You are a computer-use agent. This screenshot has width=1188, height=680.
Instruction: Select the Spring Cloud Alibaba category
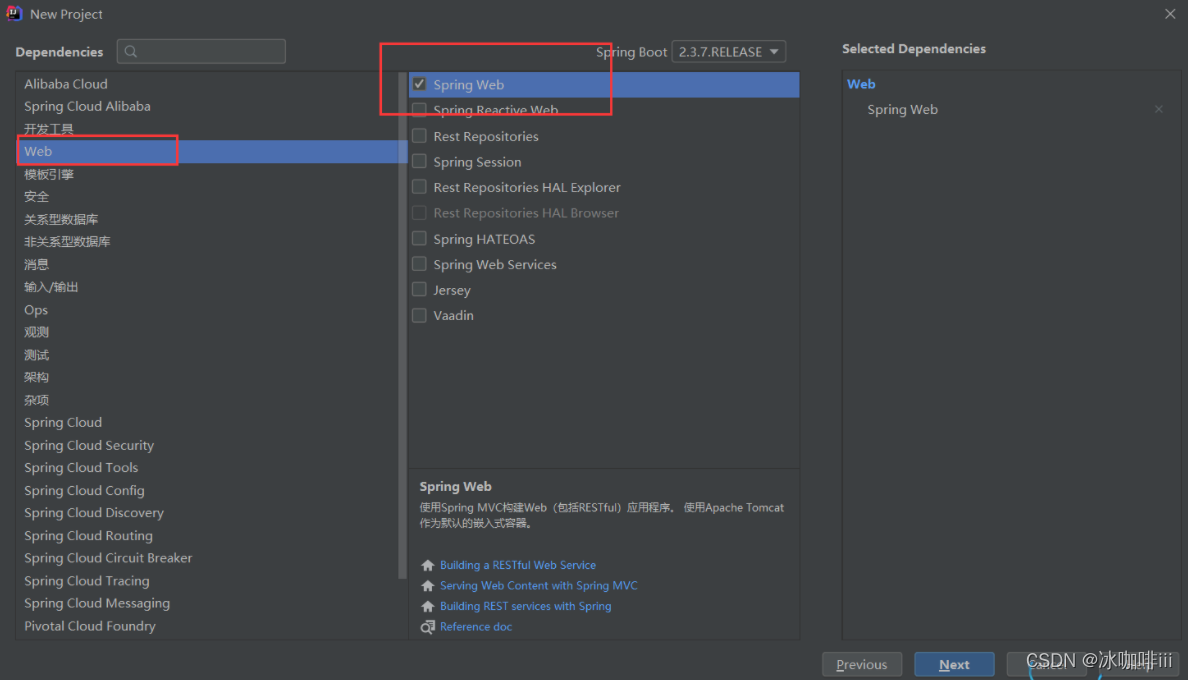(207, 106)
